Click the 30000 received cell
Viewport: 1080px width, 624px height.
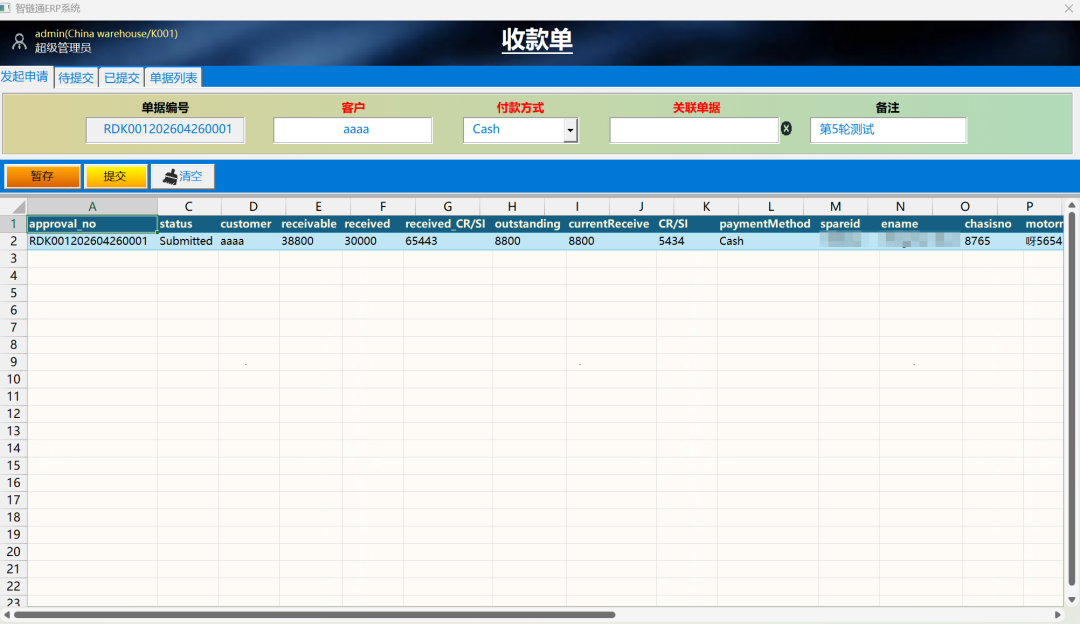pyautogui.click(x=373, y=241)
